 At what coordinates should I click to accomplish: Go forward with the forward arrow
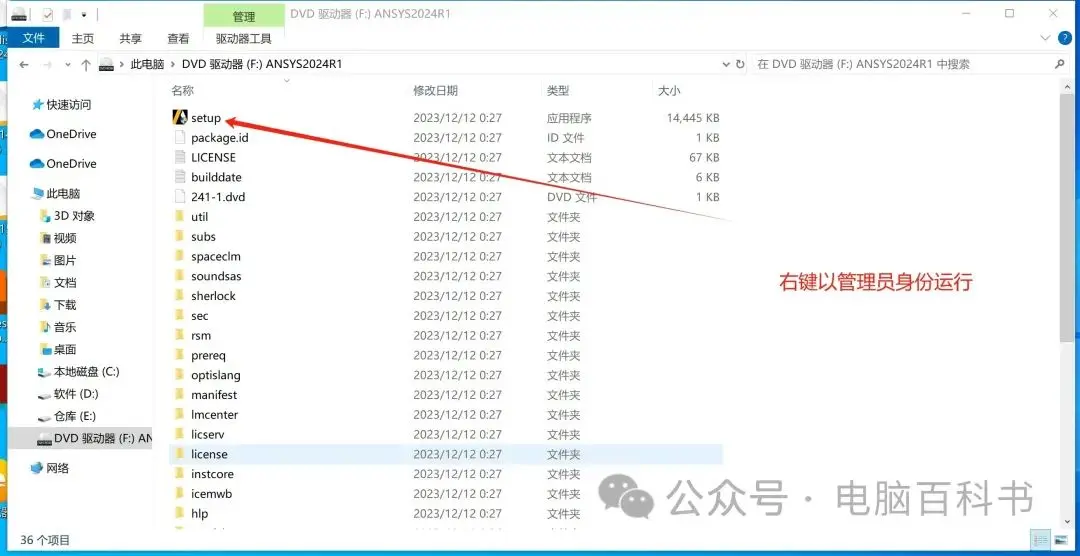click(47, 64)
